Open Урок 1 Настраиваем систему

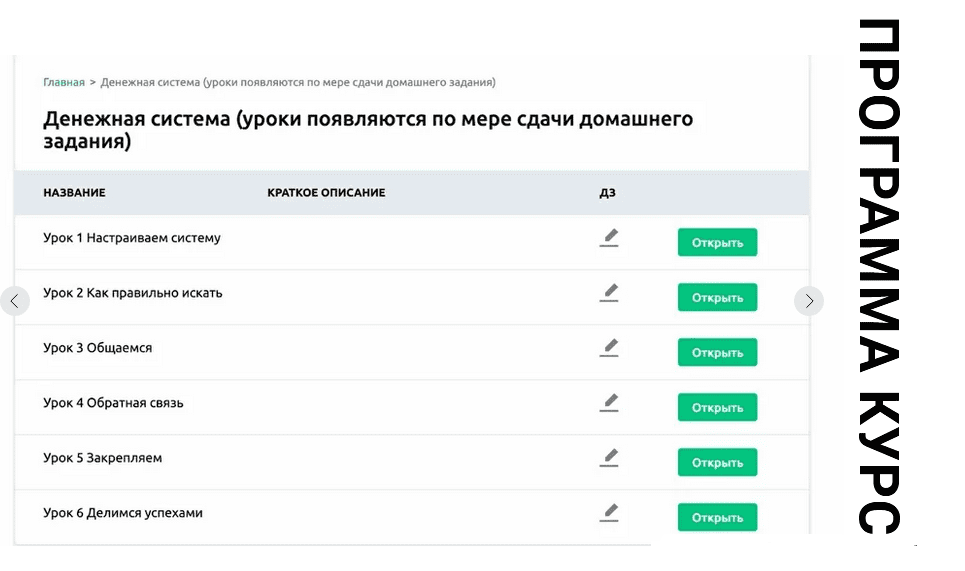(717, 243)
